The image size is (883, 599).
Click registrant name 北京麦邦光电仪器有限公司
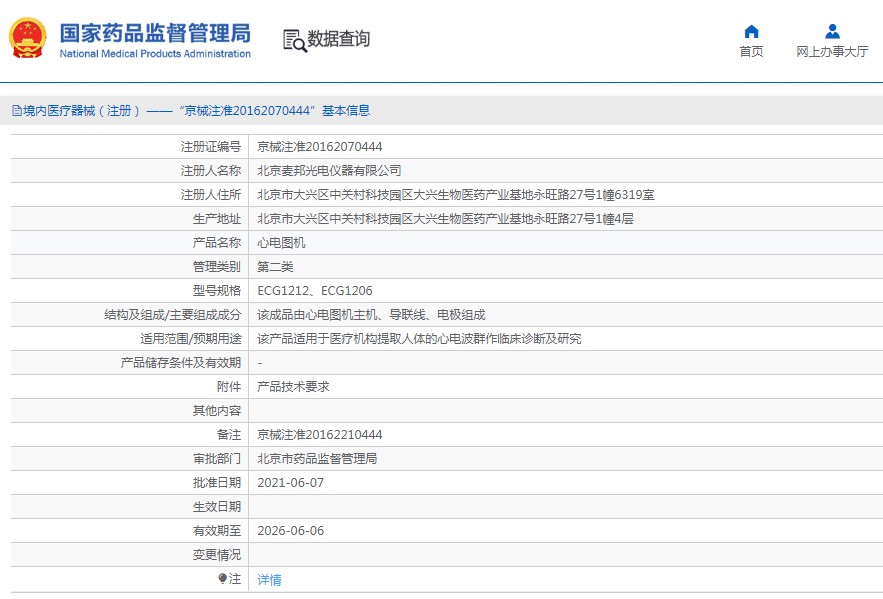(x=329, y=171)
